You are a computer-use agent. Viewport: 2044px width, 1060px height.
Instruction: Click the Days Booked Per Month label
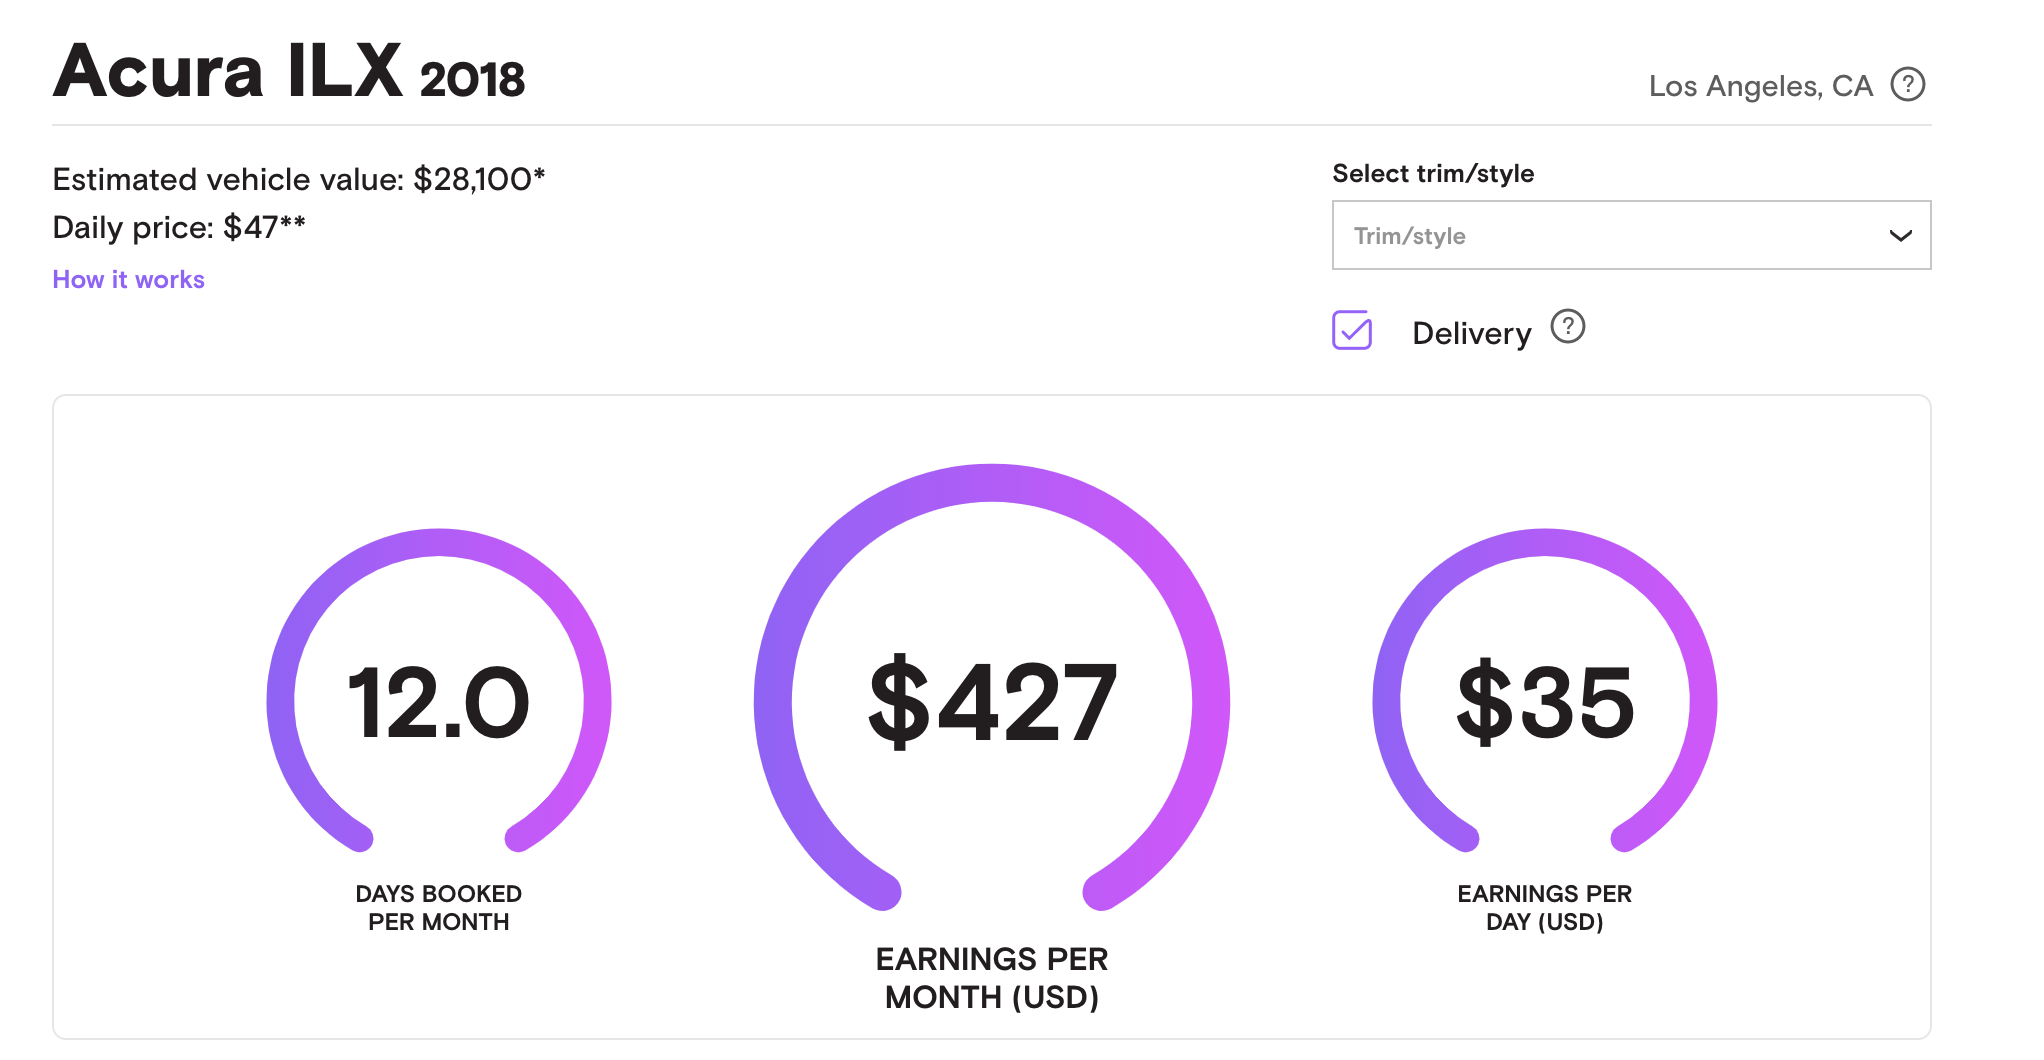[439, 908]
